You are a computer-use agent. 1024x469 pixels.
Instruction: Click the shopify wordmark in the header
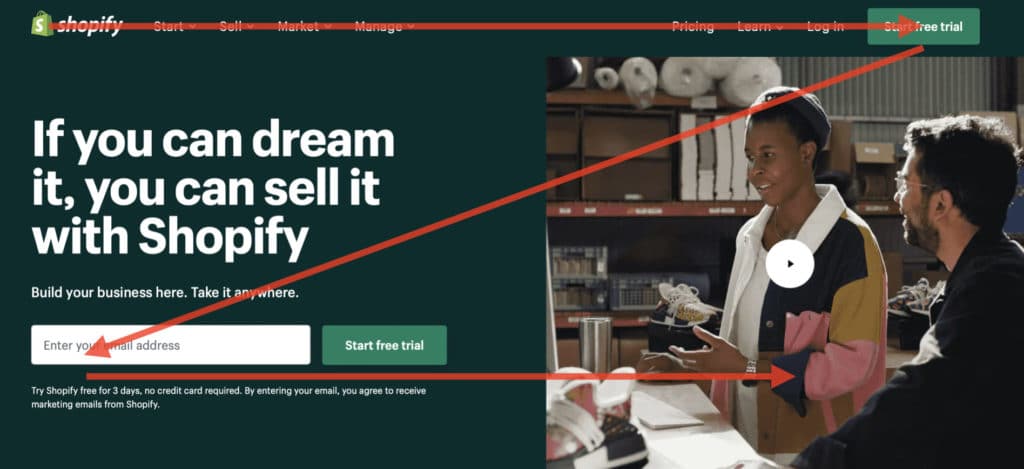pyautogui.click(x=89, y=25)
